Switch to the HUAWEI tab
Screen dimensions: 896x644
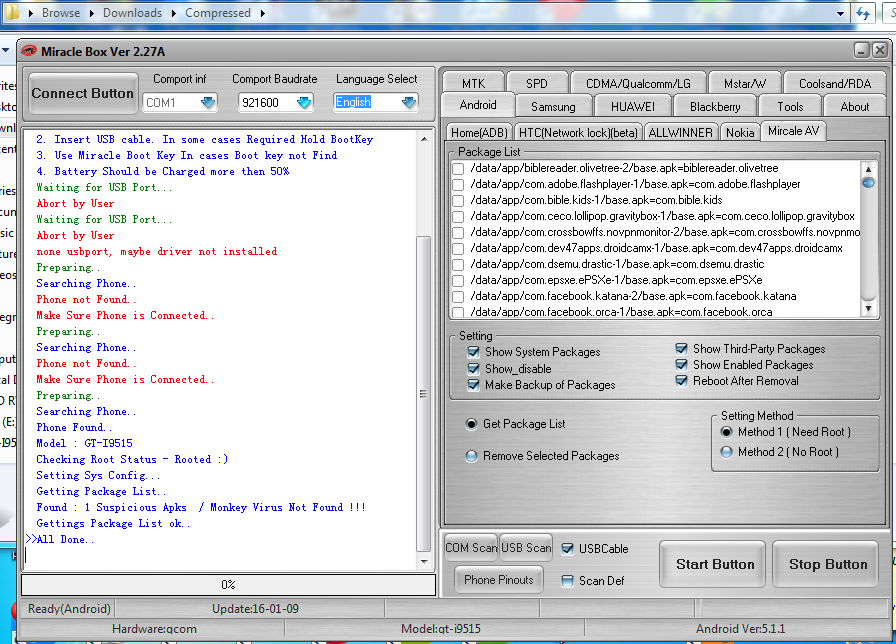[x=633, y=107]
